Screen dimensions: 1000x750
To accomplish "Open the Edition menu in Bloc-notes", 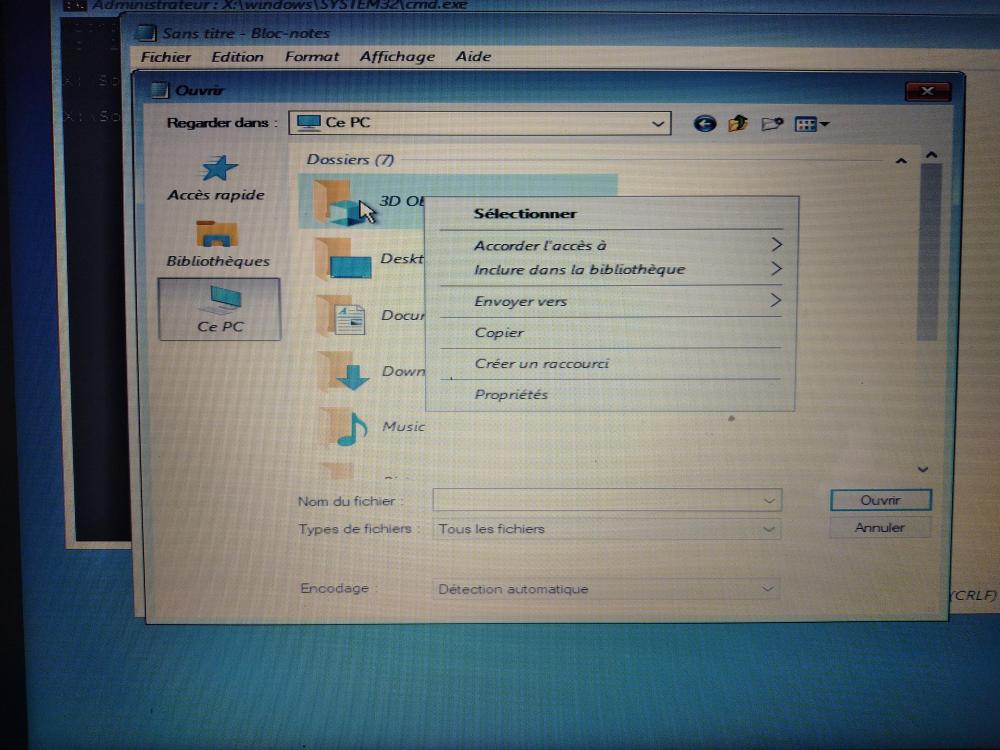I will pos(237,57).
